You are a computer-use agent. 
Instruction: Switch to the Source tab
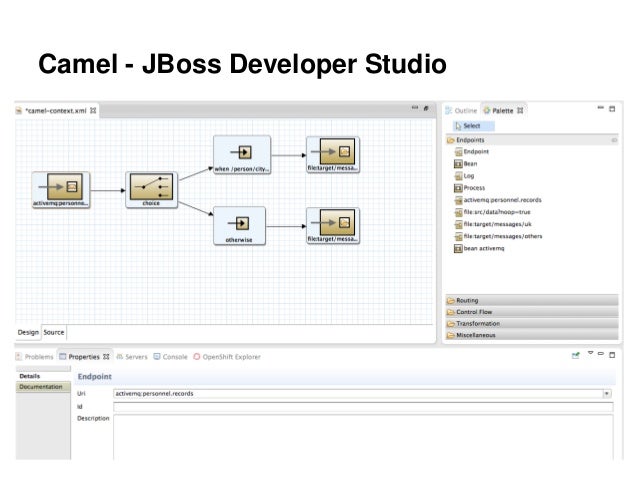pos(54,332)
